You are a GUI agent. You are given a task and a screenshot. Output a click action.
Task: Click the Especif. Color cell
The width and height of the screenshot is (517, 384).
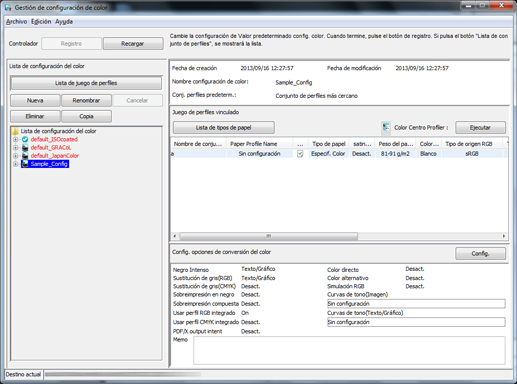click(328, 154)
